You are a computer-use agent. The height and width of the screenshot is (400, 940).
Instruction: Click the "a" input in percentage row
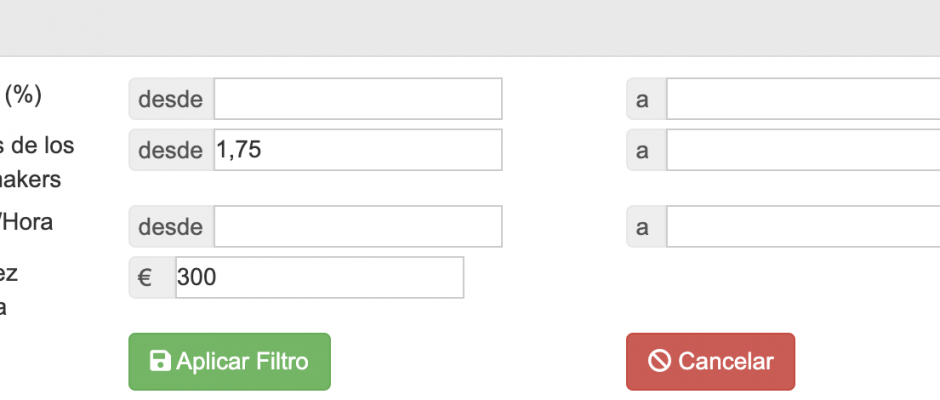click(x=802, y=99)
